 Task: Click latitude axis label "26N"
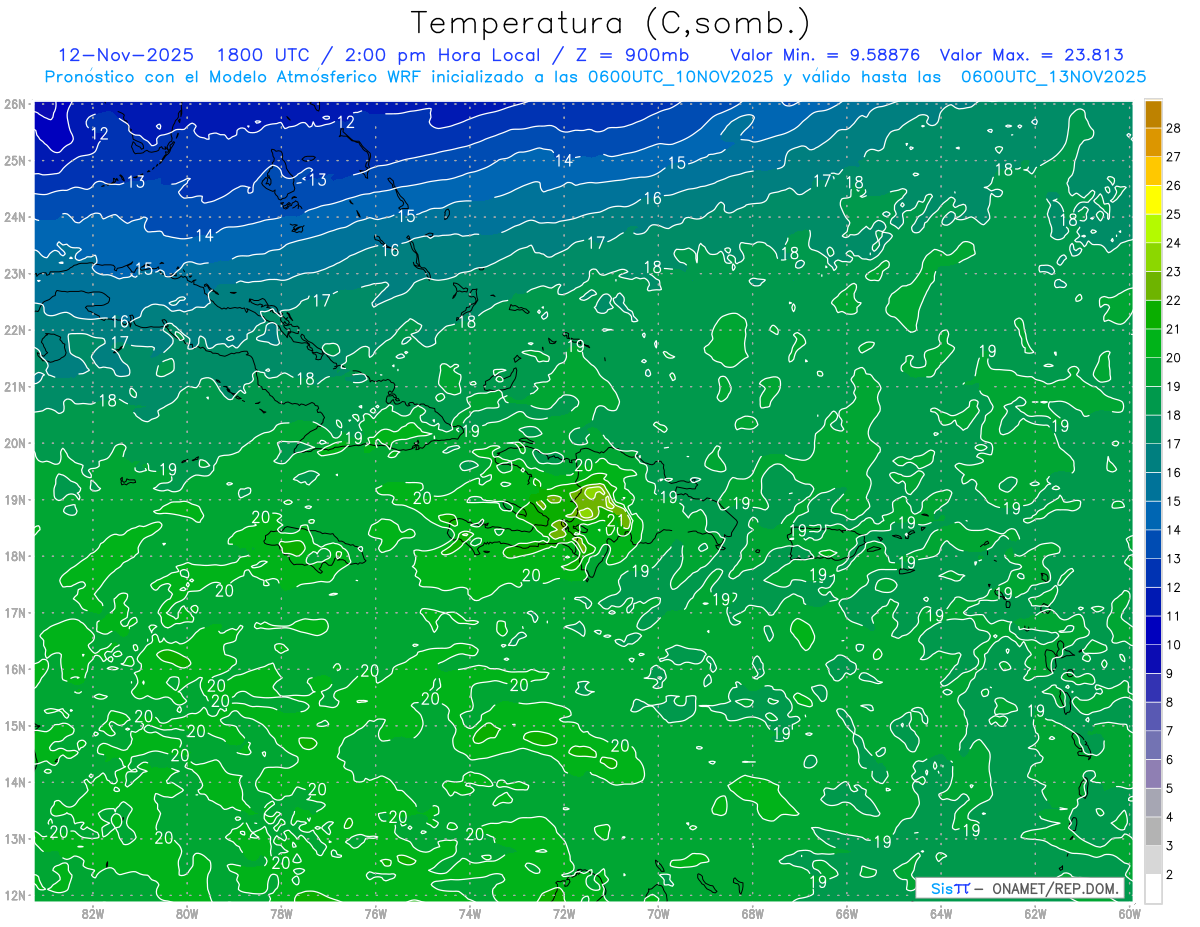click(15, 104)
